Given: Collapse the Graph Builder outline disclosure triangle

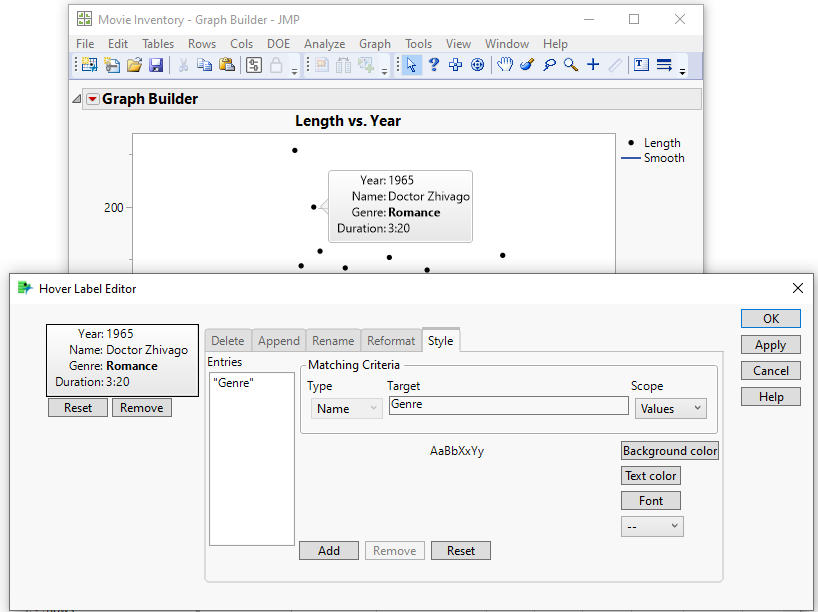Looking at the screenshot, I should 77,99.
